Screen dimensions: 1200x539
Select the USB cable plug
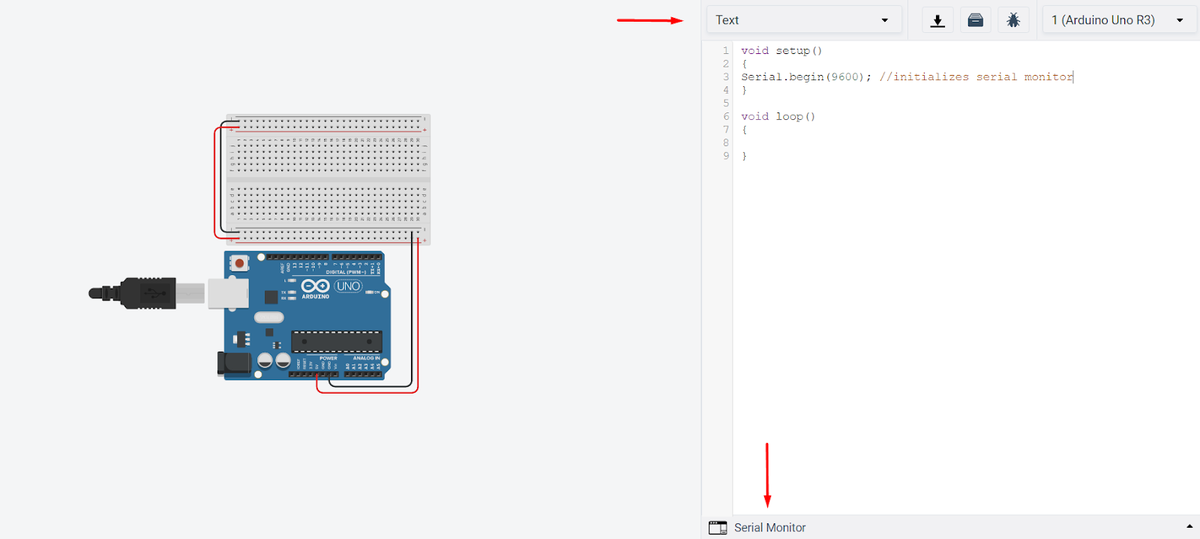tap(130, 292)
